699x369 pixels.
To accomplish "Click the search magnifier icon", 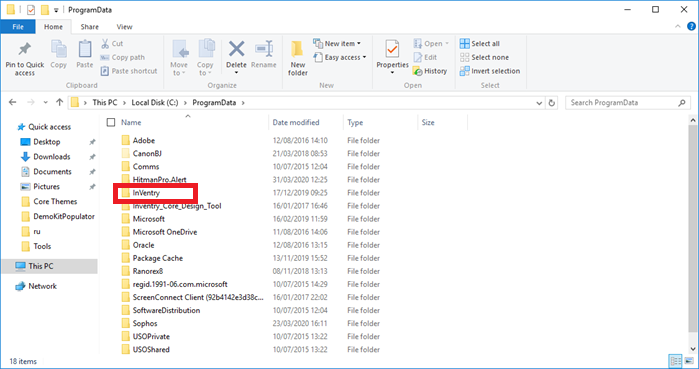I will pyautogui.click(x=682, y=103).
